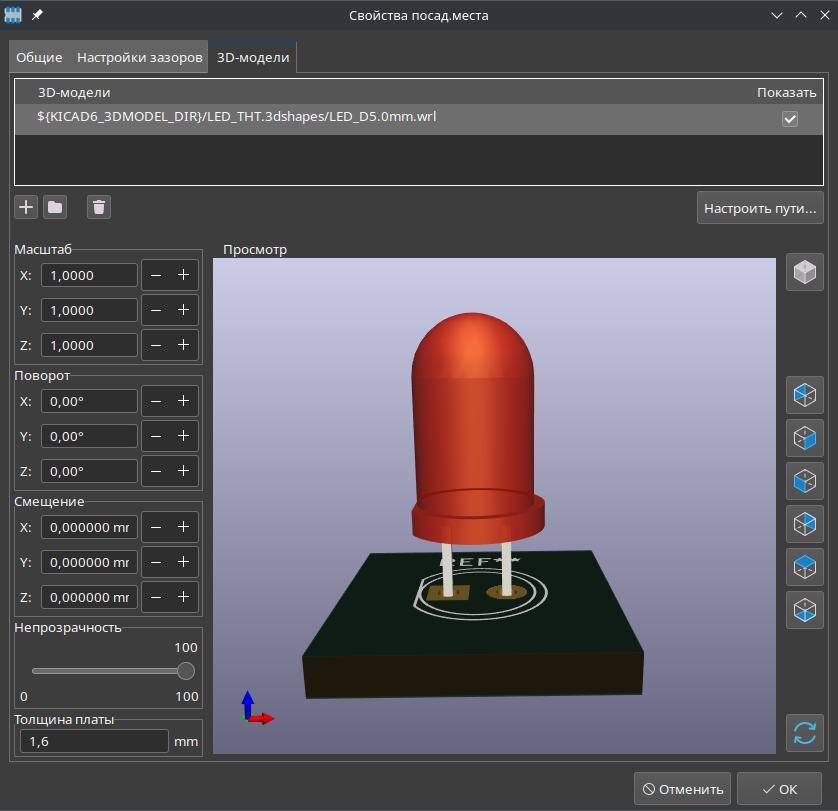Viewport: 838px width, 811px height.
Task: Decrease Поворот Z value with minus button
Action: pyautogui.click(x=156, y=471)
